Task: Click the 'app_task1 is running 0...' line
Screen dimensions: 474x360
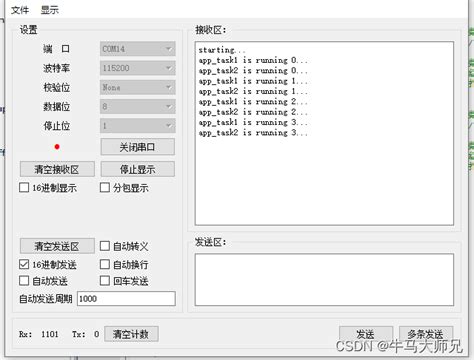Action: pos(253,60)
